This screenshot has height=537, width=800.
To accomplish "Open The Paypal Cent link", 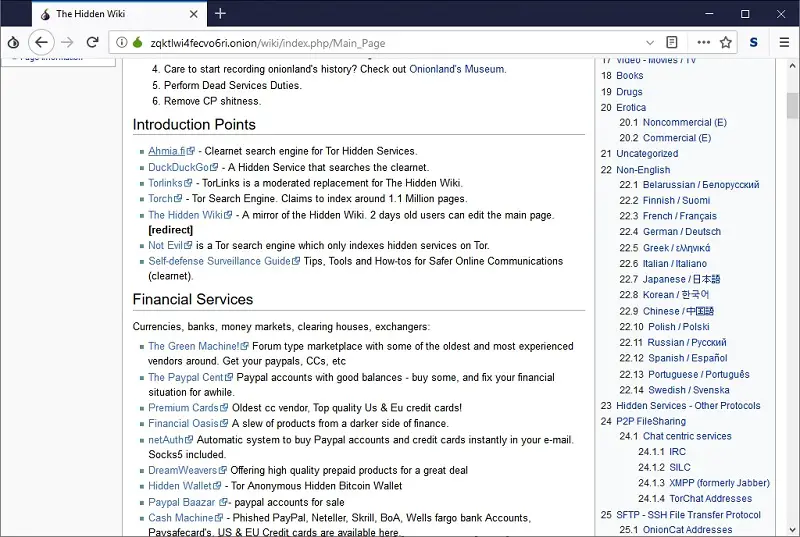I will [x=190, y=377].
